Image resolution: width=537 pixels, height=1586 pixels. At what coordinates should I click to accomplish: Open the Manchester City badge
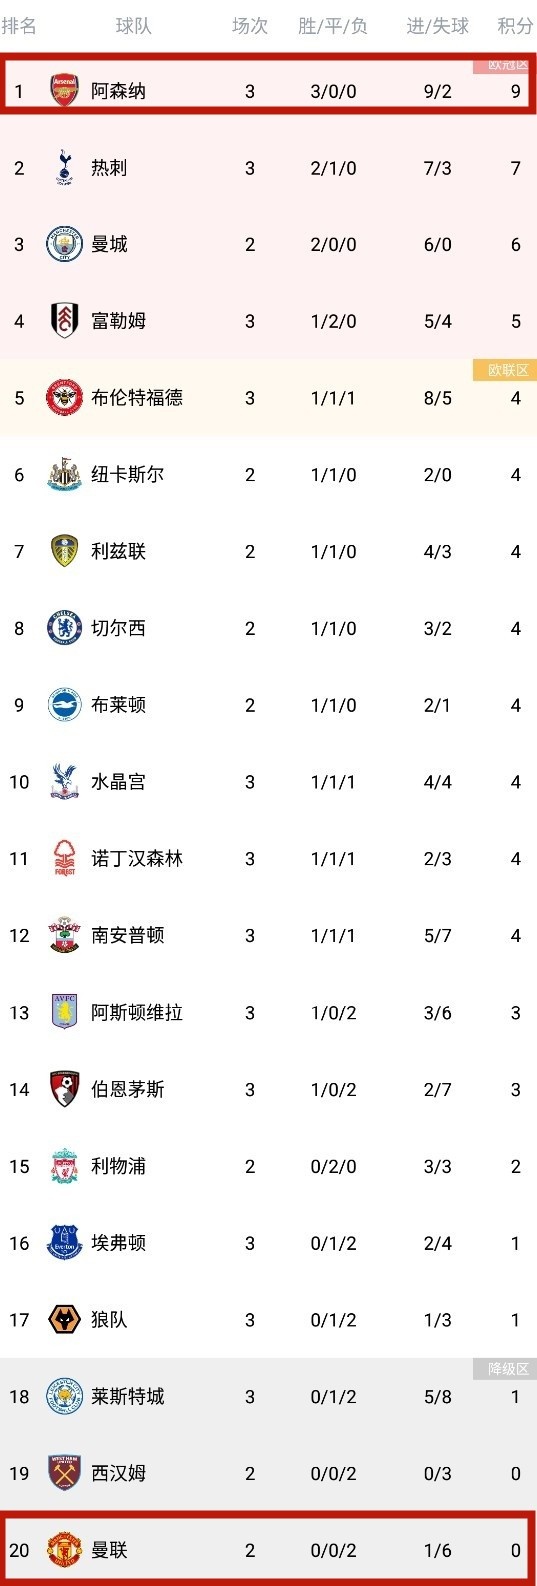[x=64, y=245]
